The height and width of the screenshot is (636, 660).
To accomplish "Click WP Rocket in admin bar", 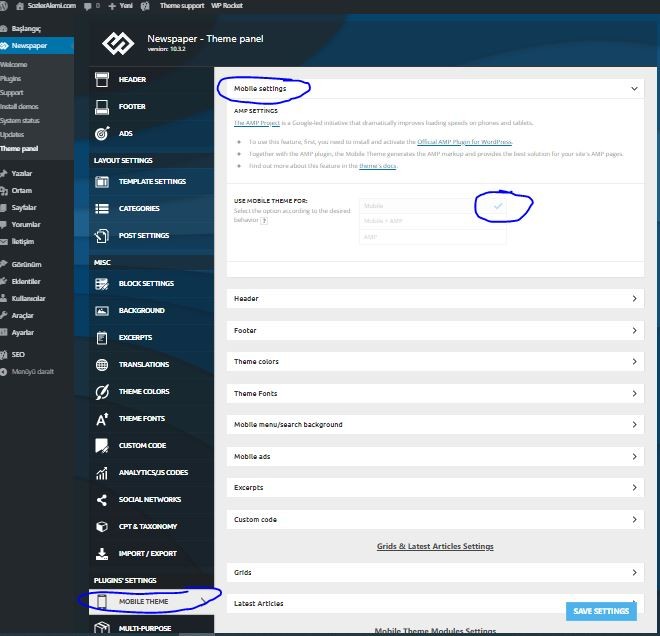I will click(x=227, y=6).
